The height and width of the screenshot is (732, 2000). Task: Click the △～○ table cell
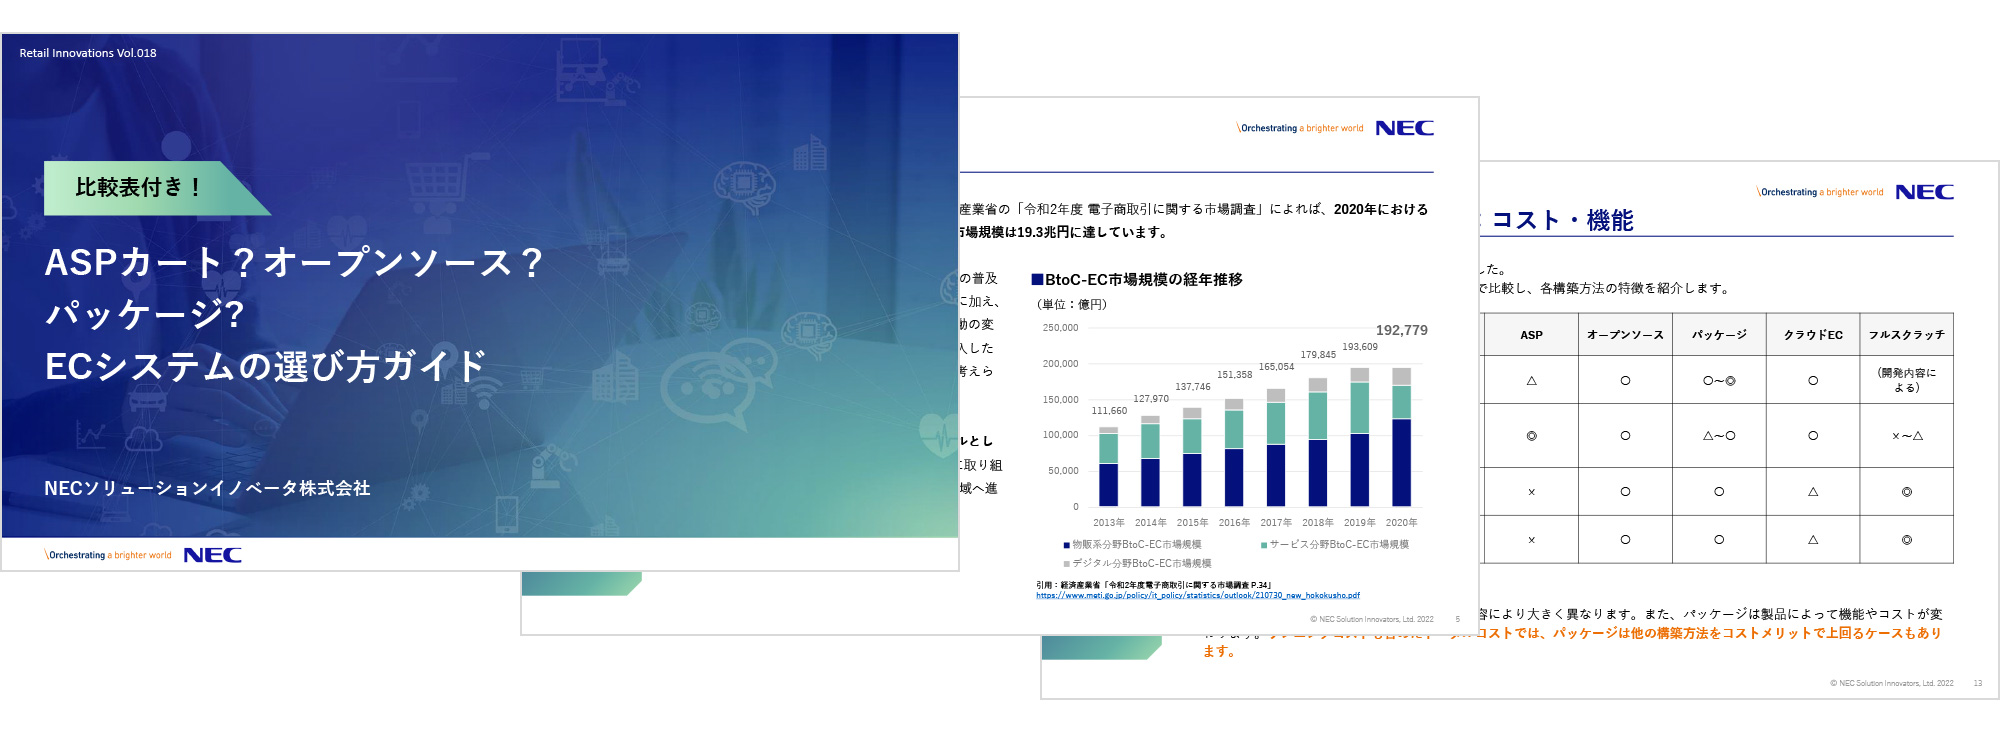[x=1719, y=436]
